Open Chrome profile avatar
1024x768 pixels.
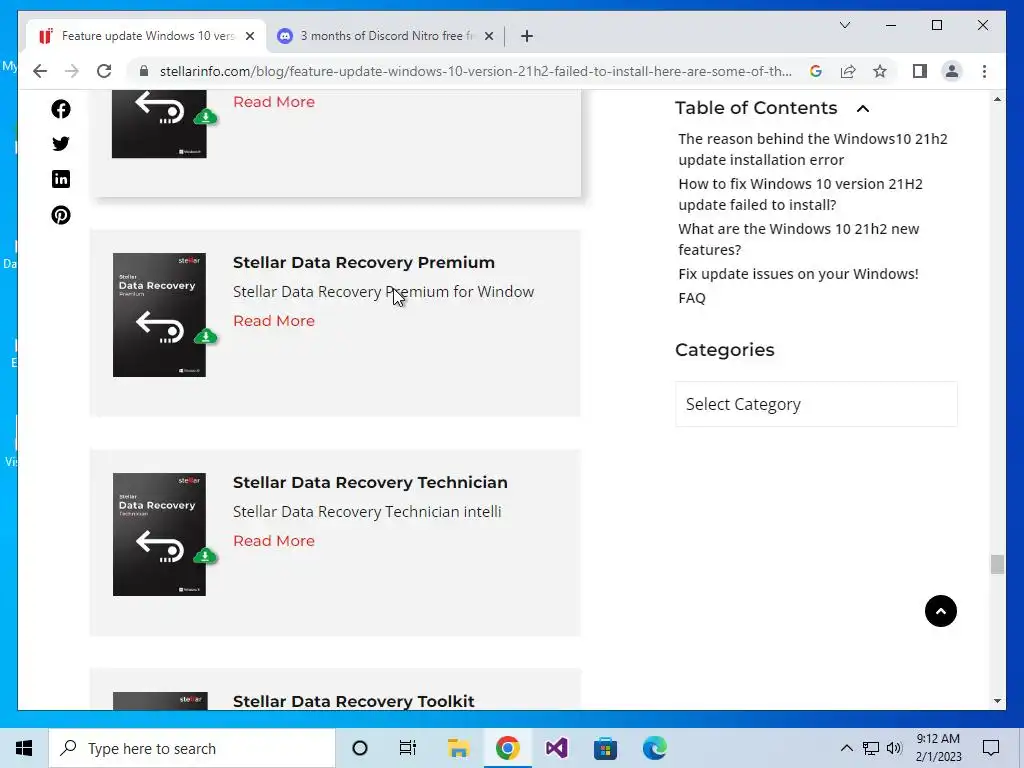[x=952, y=71]
